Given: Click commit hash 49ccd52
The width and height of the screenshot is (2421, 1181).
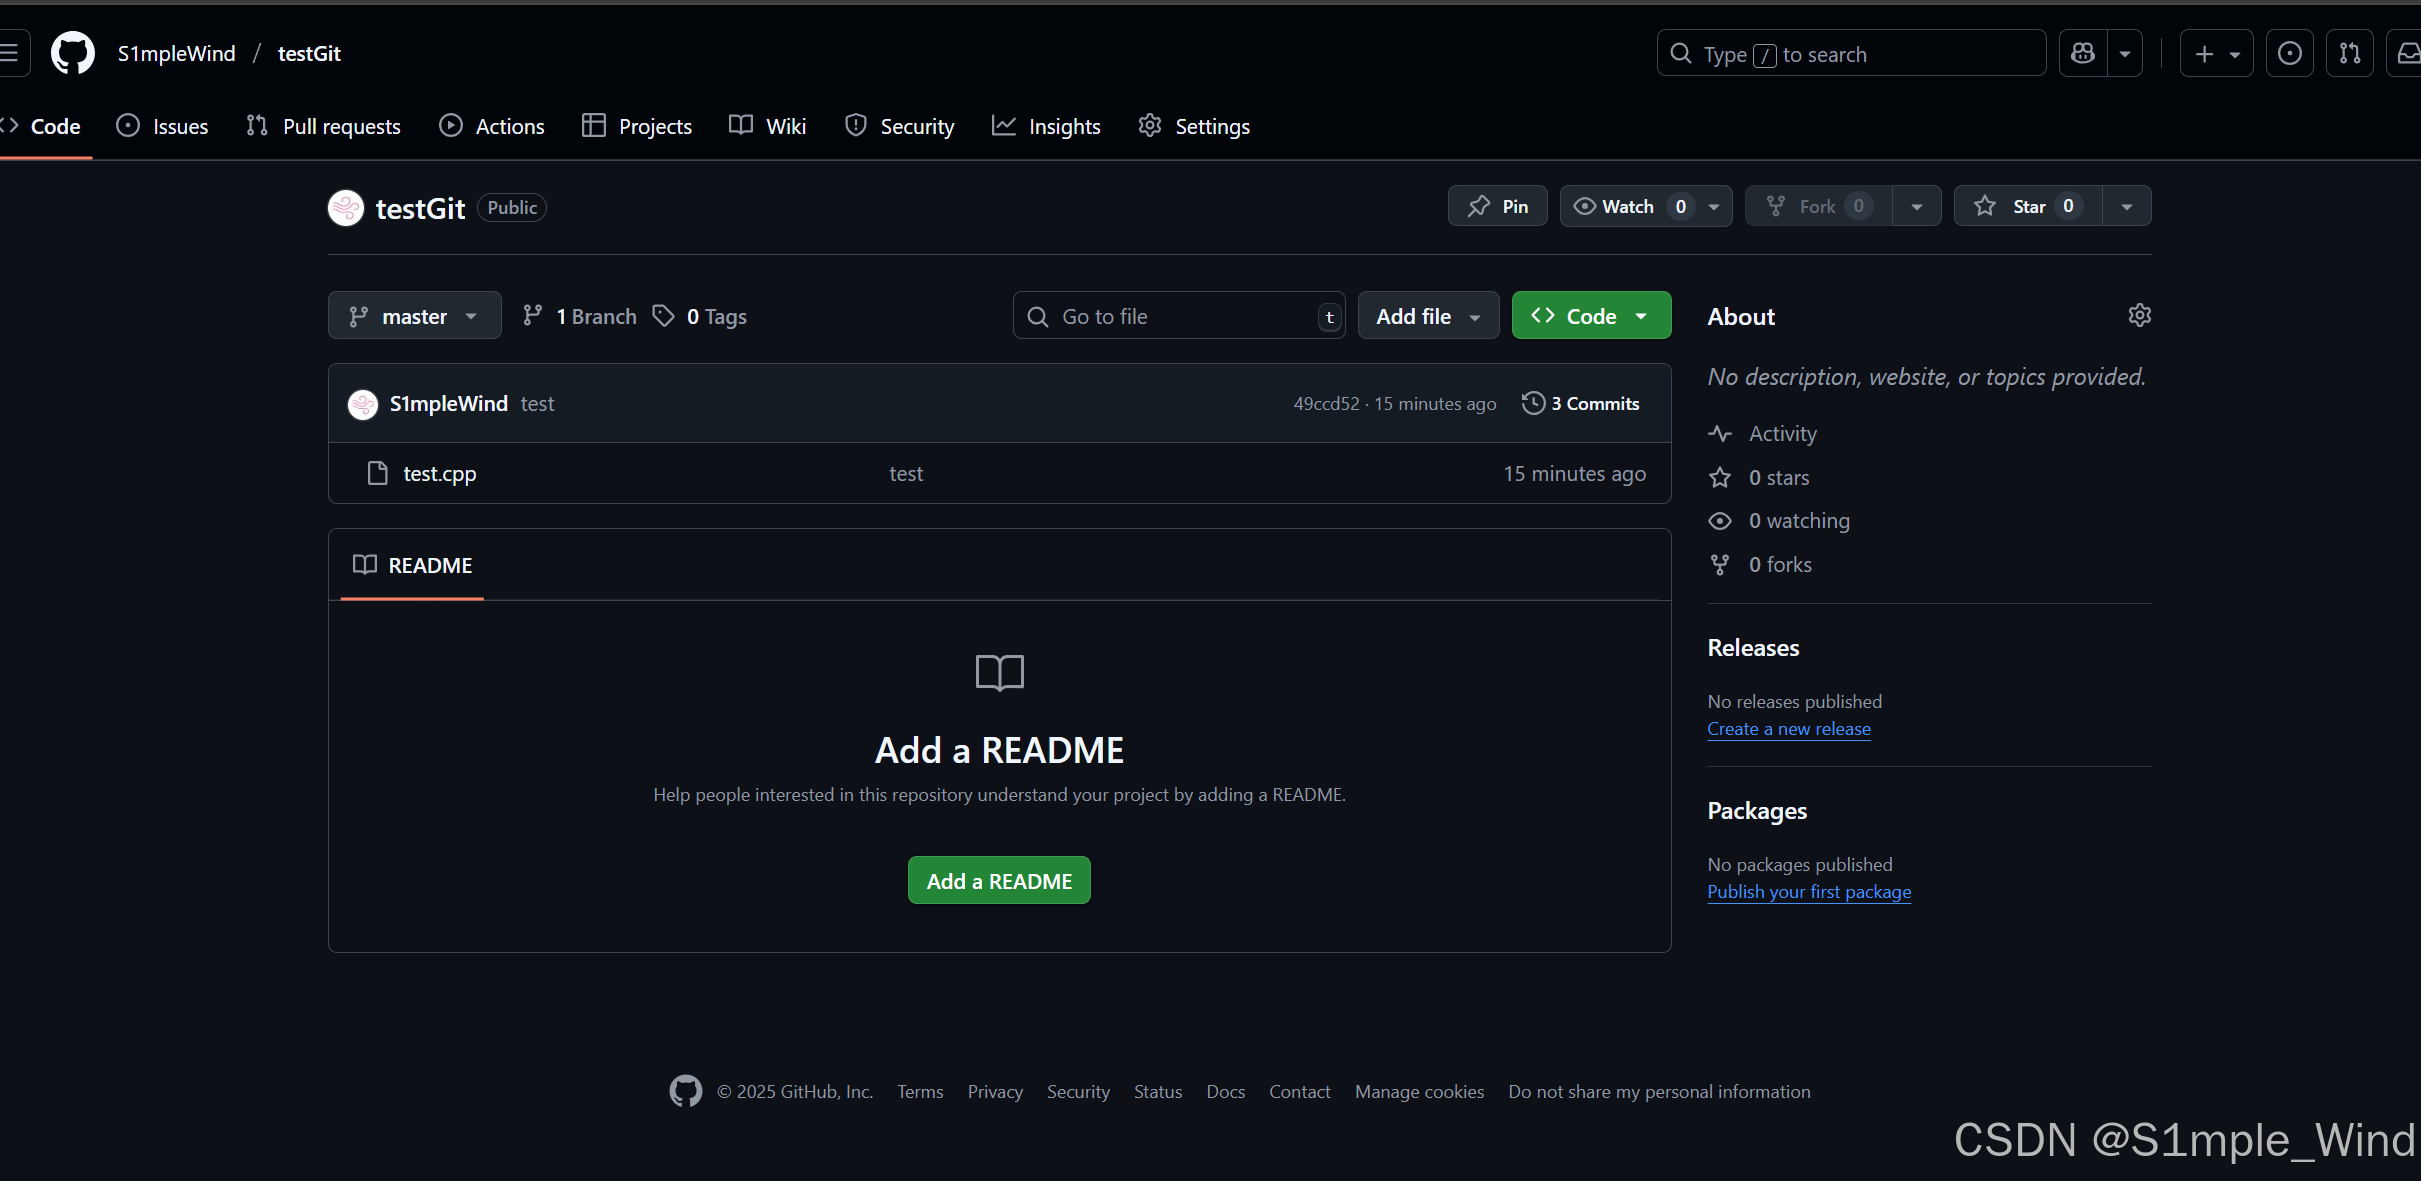Looking at the screenshot, I should click(x=1327, y=404).
